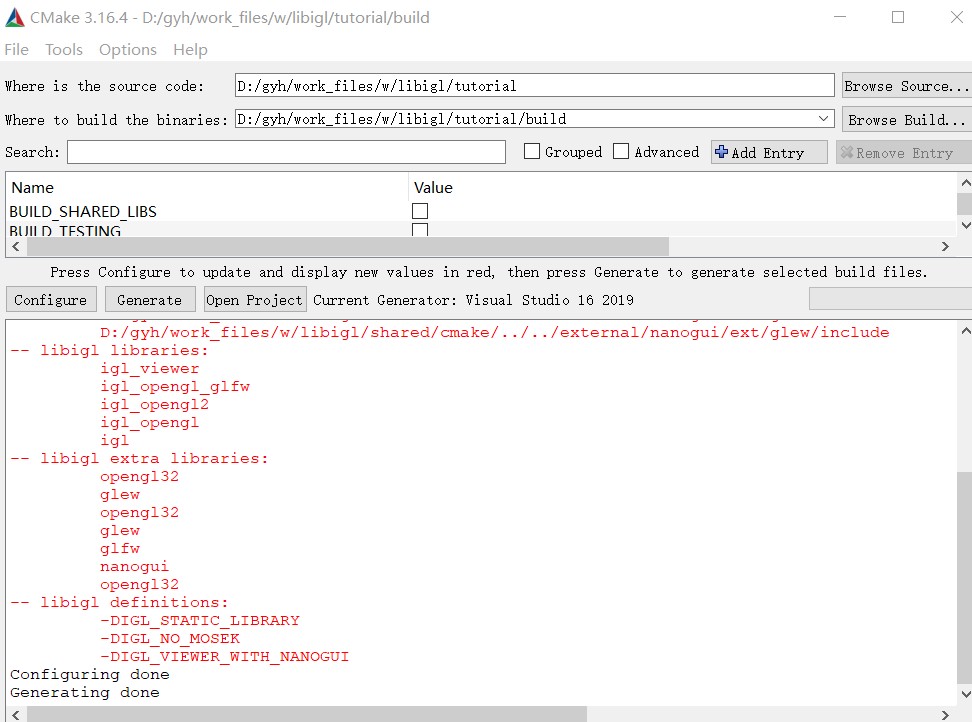
Task: Click the CMake logo in the title bar
Action: point(14,17)
